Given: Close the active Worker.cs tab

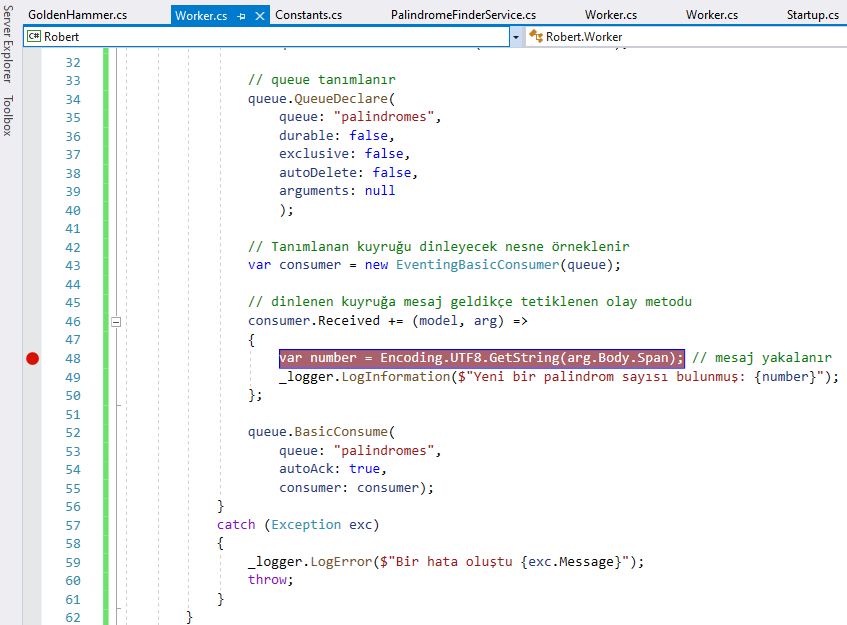Looking at the screenshot, I should (261, 16).
